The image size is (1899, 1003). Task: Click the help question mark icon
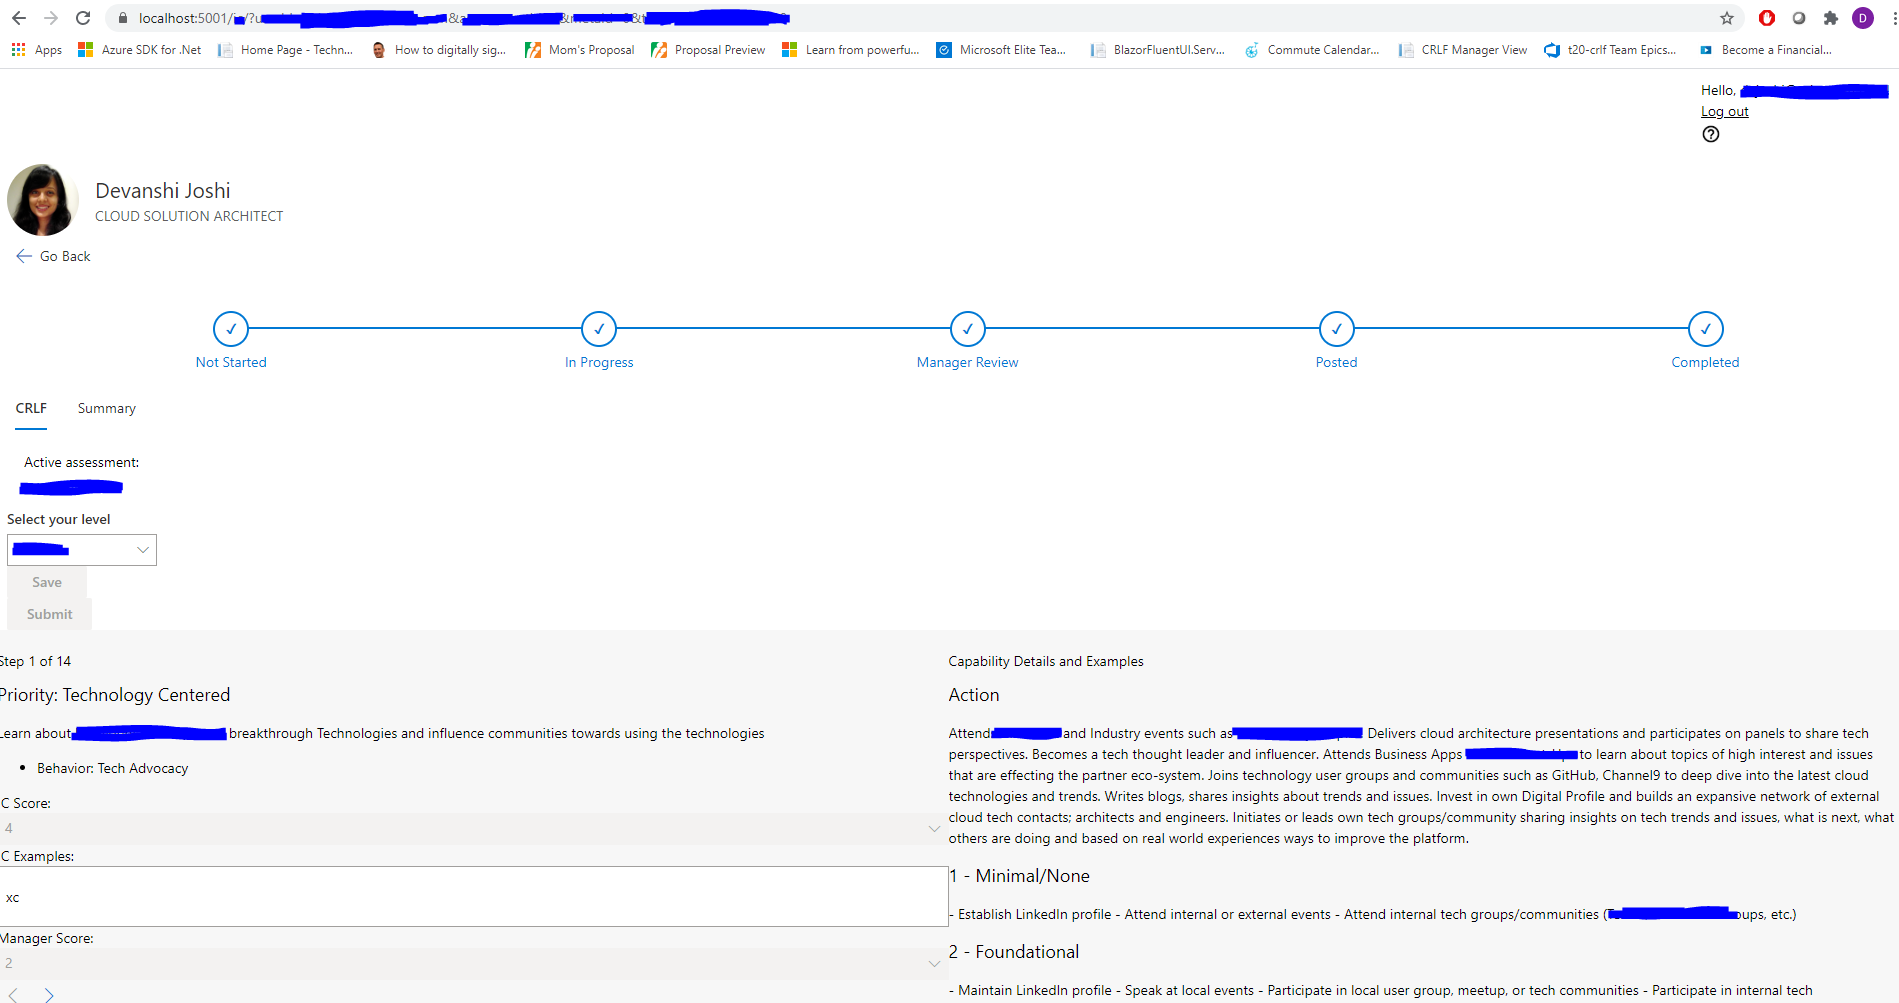click(x=1710, y=134)
